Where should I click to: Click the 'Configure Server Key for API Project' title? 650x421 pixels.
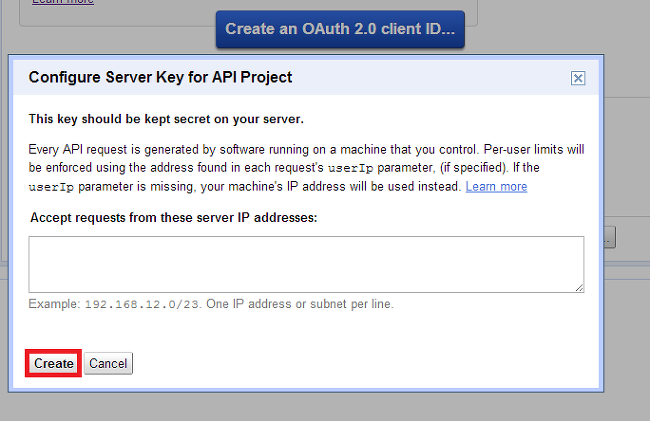[x=160, y=77]
